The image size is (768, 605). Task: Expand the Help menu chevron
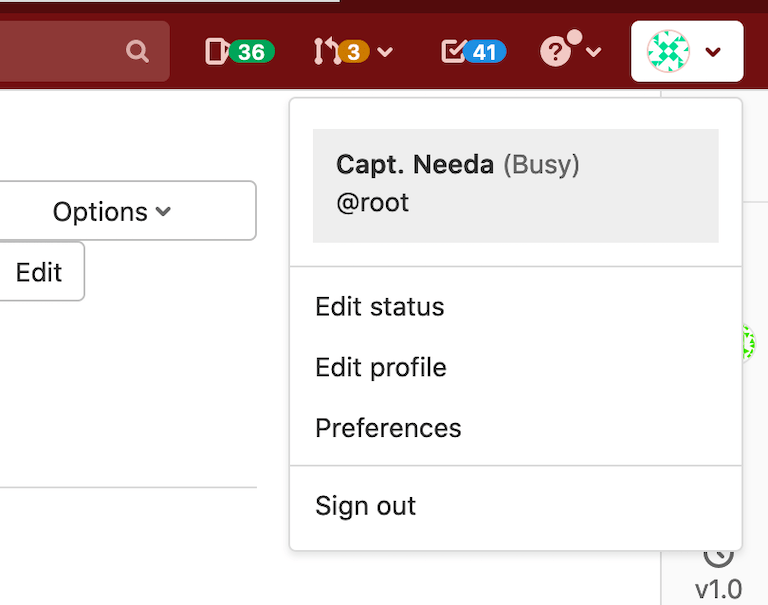[x=594, y=52]
